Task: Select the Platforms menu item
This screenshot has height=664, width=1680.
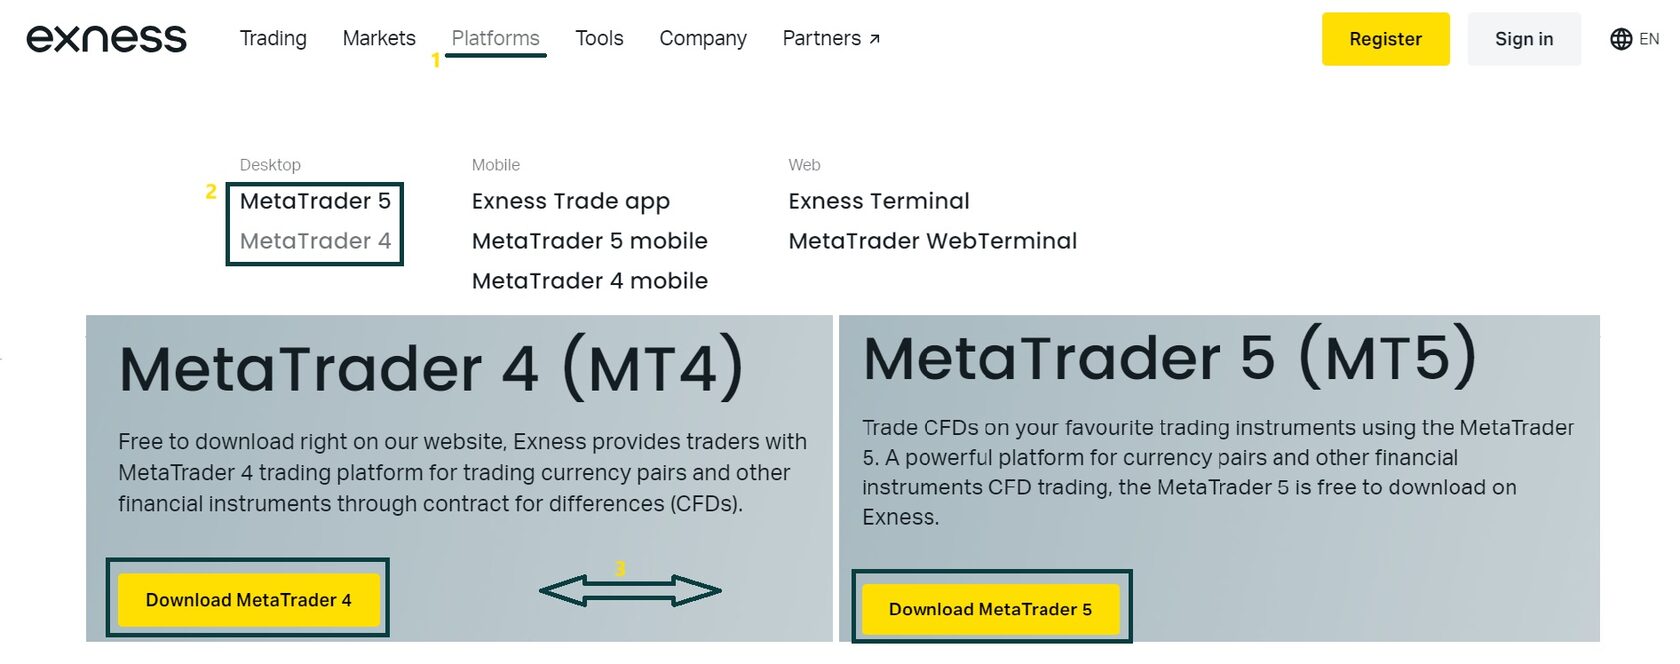Action: tap(495, 39)
